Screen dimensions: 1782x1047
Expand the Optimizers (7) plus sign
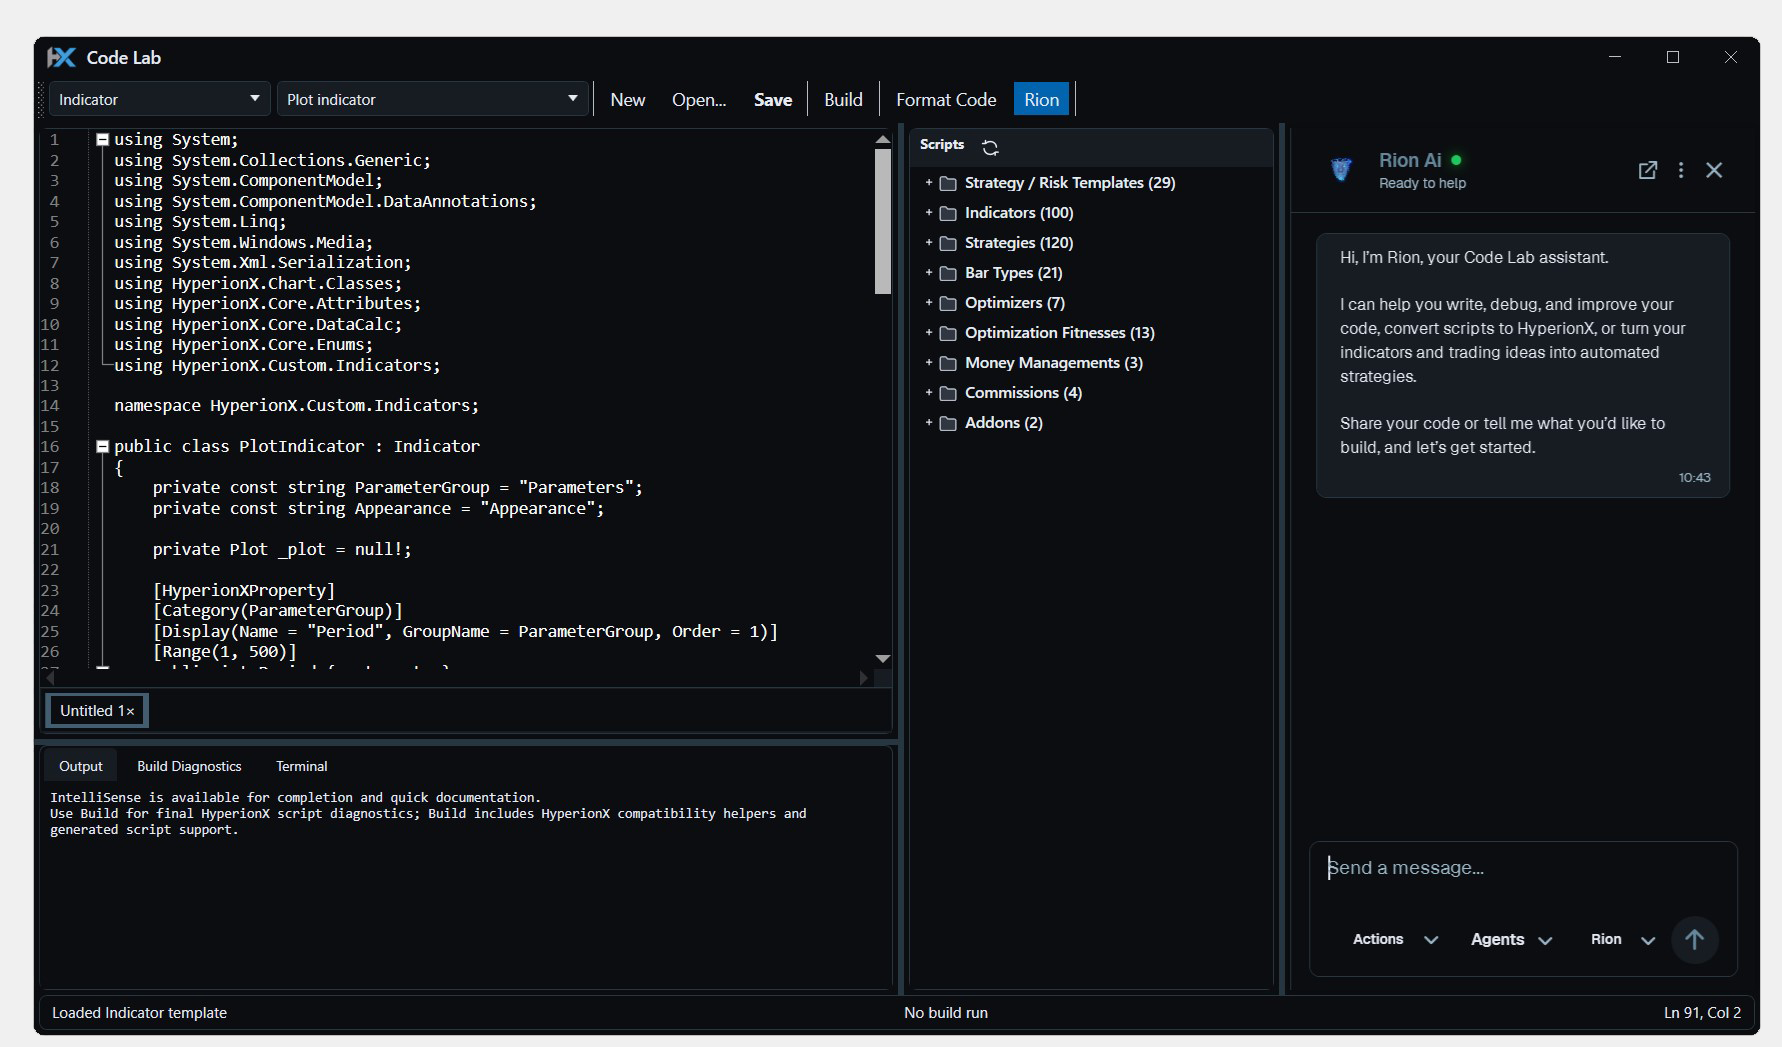click(928, 302)
